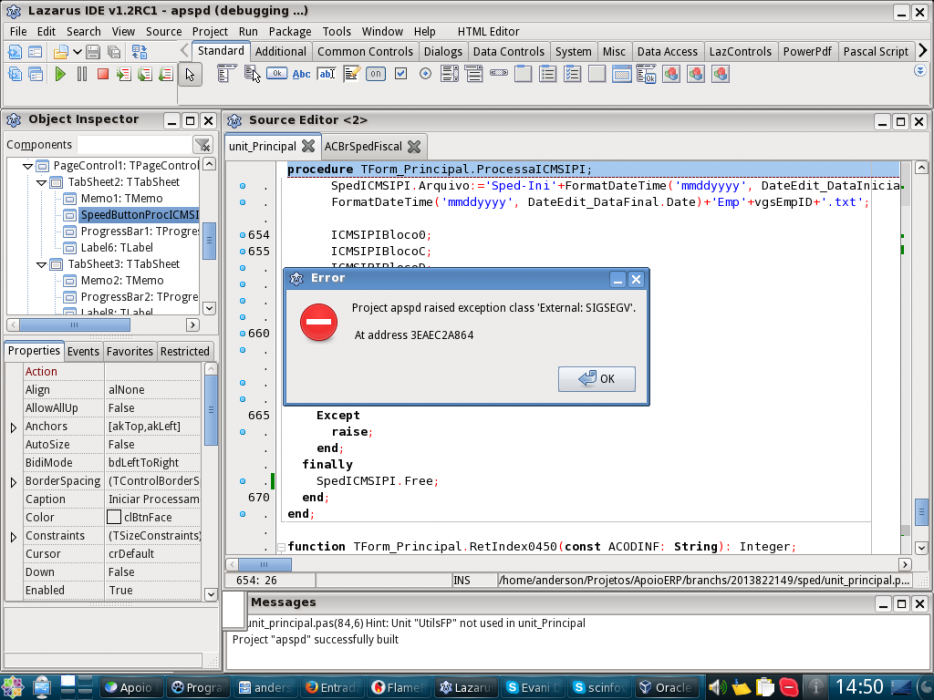The height and width of the screenshot is (700, 934).
Task: Select the TRadioButton component in the palette
Action: coord(425,74)
